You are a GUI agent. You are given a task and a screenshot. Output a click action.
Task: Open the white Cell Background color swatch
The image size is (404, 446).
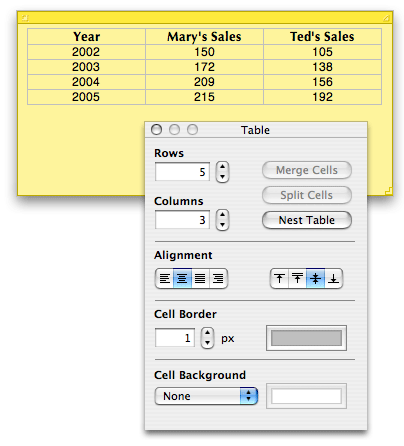coord(306,396)
